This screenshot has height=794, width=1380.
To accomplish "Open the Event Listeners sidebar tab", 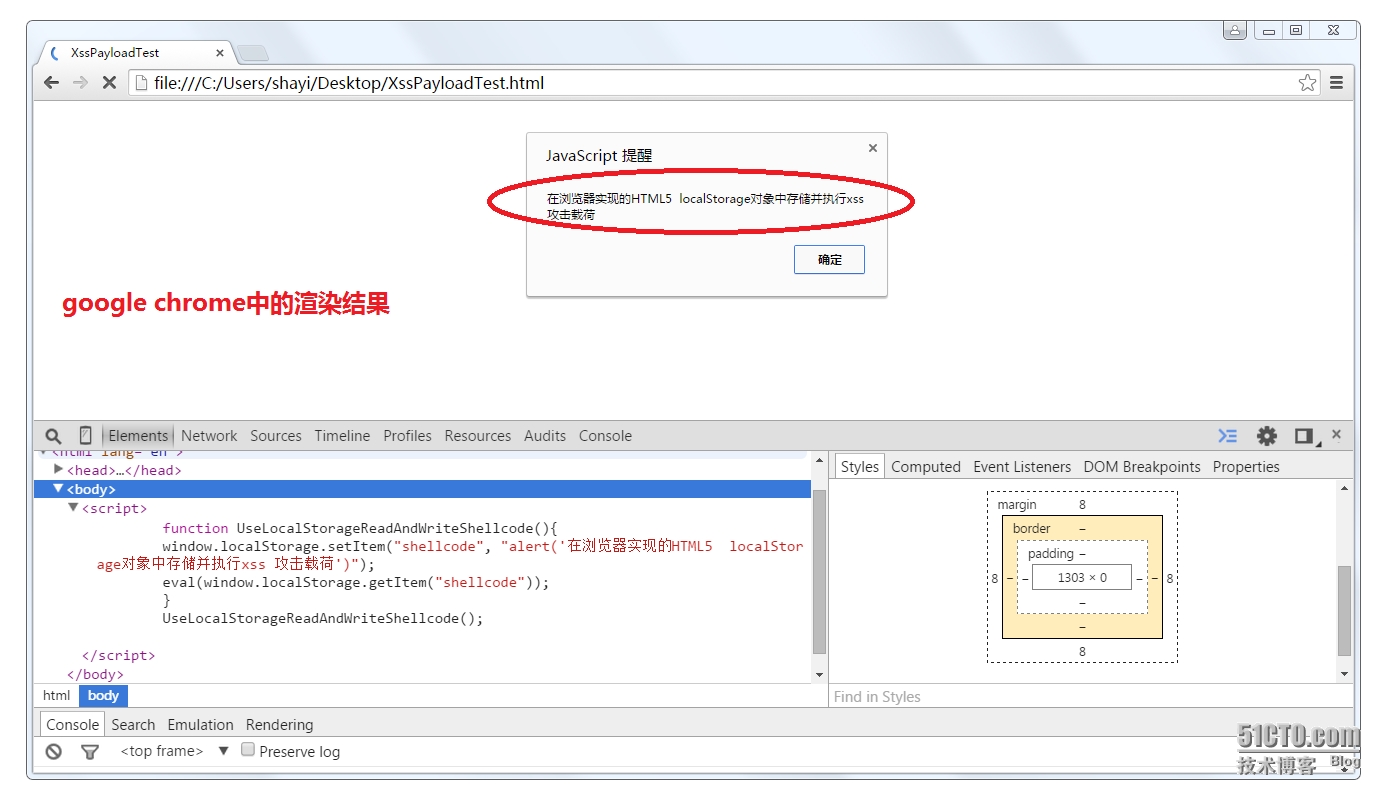I will (1022, 467).
